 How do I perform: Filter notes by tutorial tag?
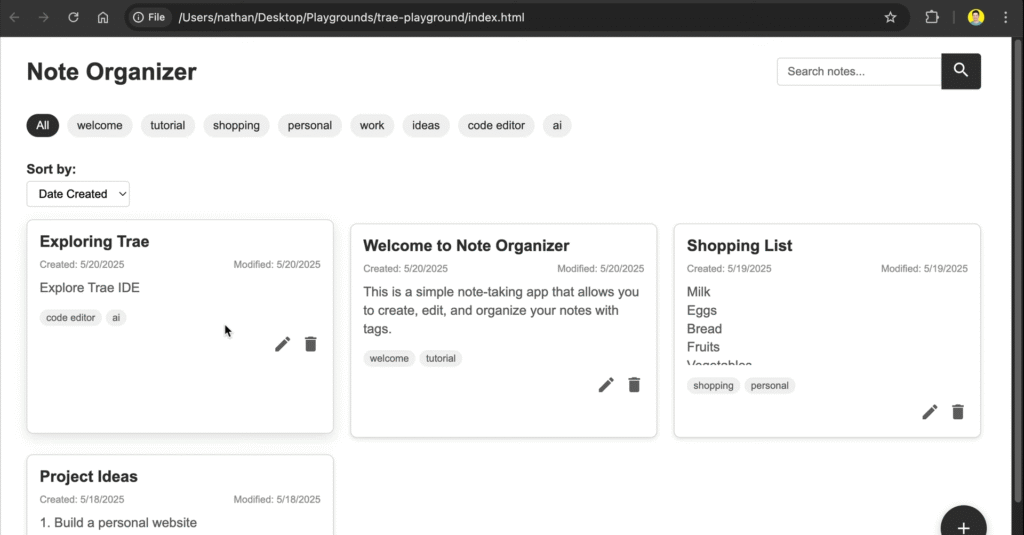point(168,125)
